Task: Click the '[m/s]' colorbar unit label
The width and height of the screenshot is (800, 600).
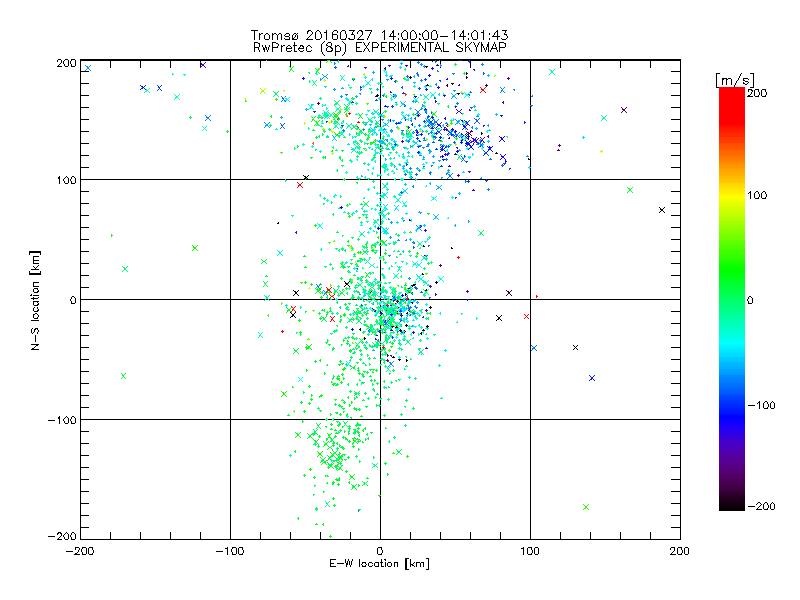Action: (735, 80)
